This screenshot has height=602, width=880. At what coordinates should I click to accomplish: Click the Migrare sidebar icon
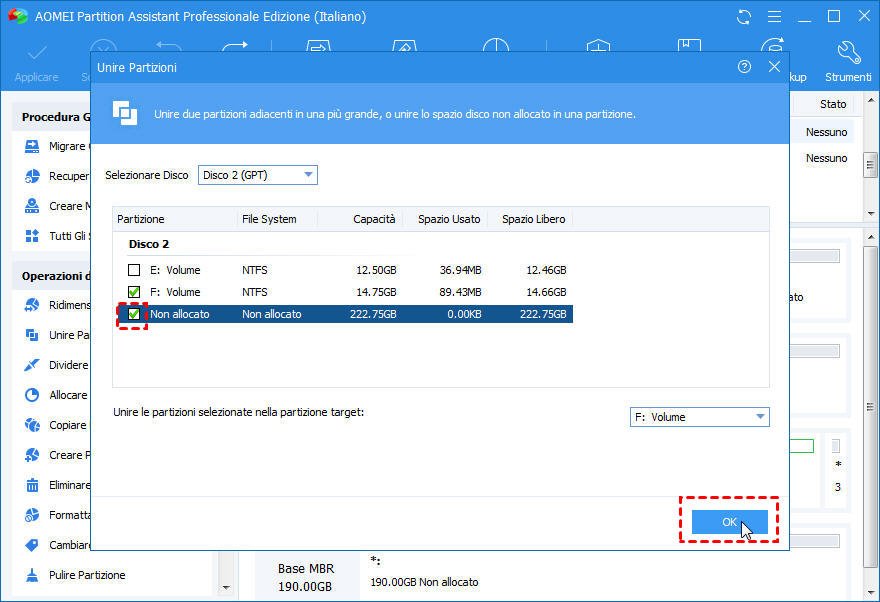point(31,146)
